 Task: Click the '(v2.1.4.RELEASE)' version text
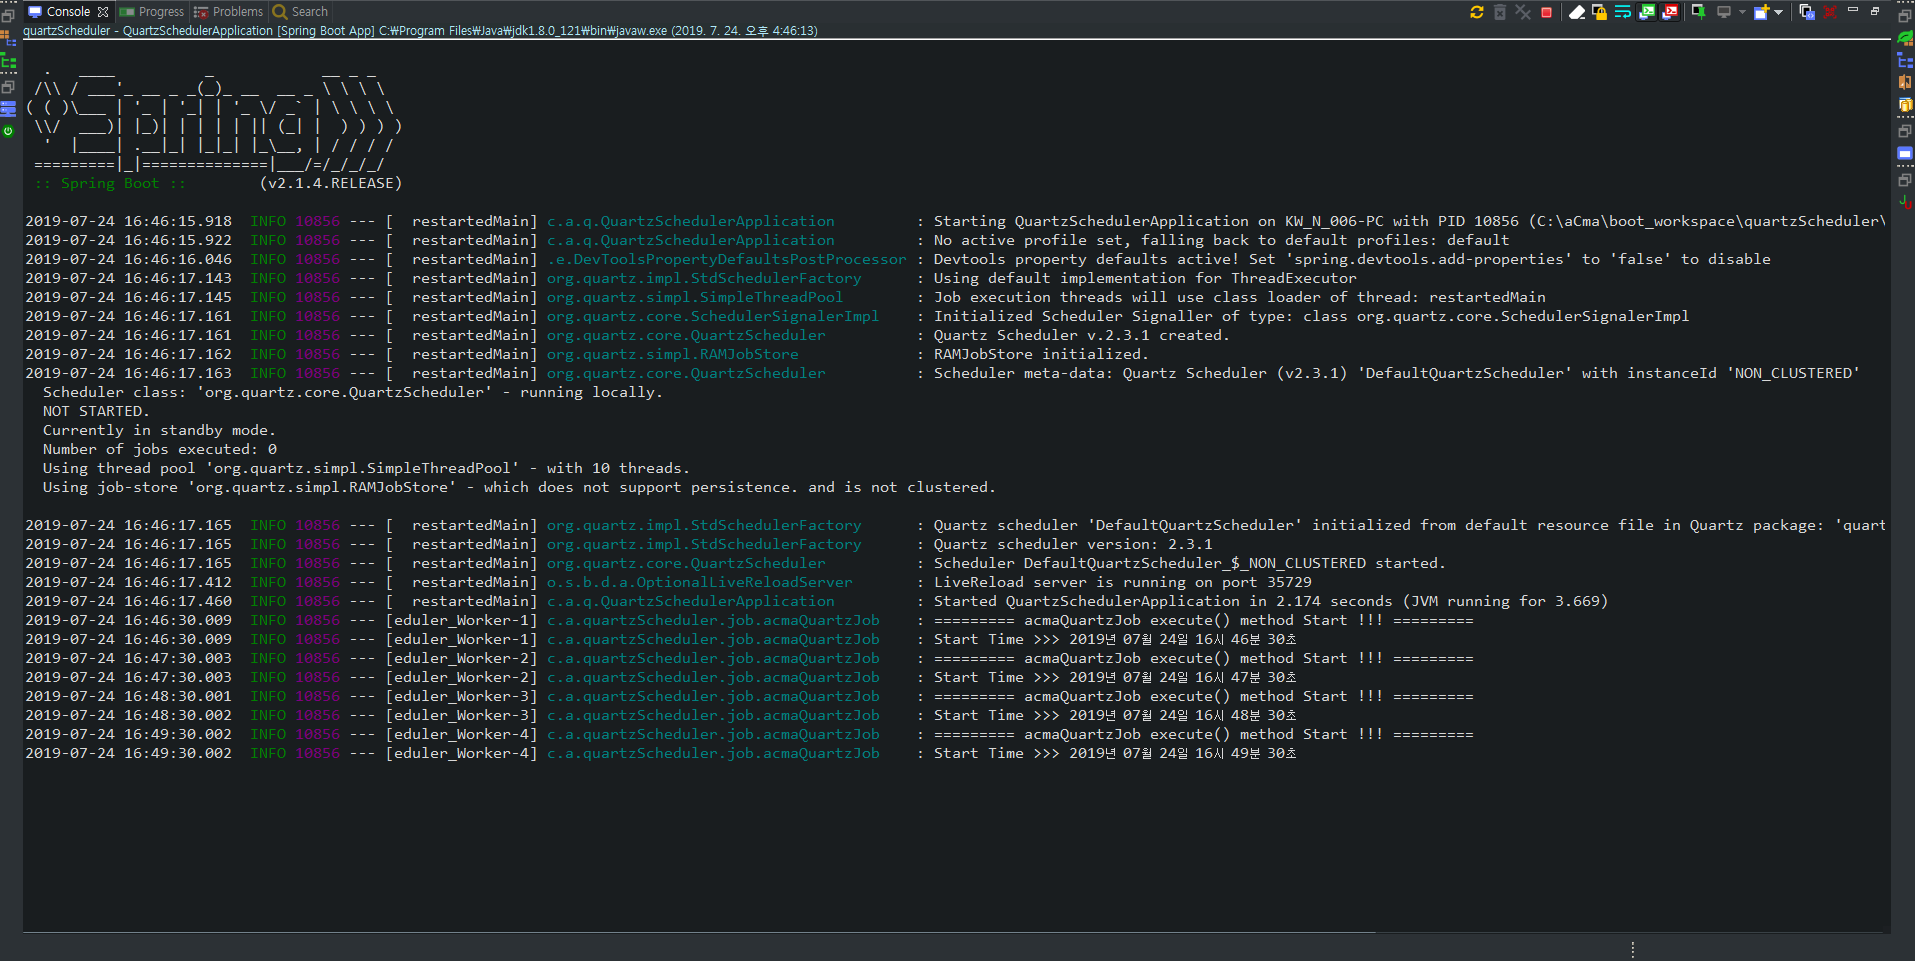tap(331, 183)
